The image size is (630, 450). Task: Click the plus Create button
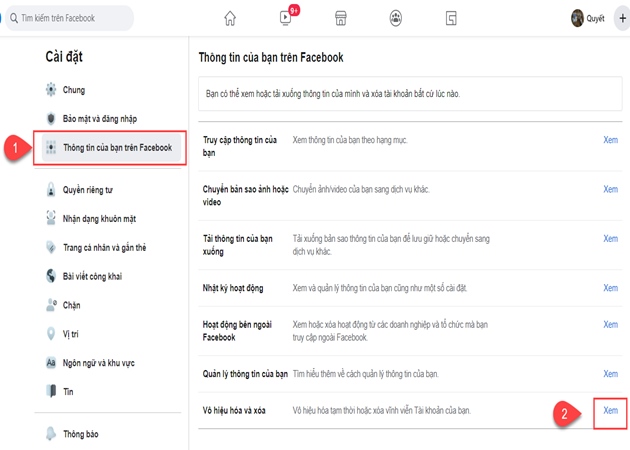(x=622, y=18)
